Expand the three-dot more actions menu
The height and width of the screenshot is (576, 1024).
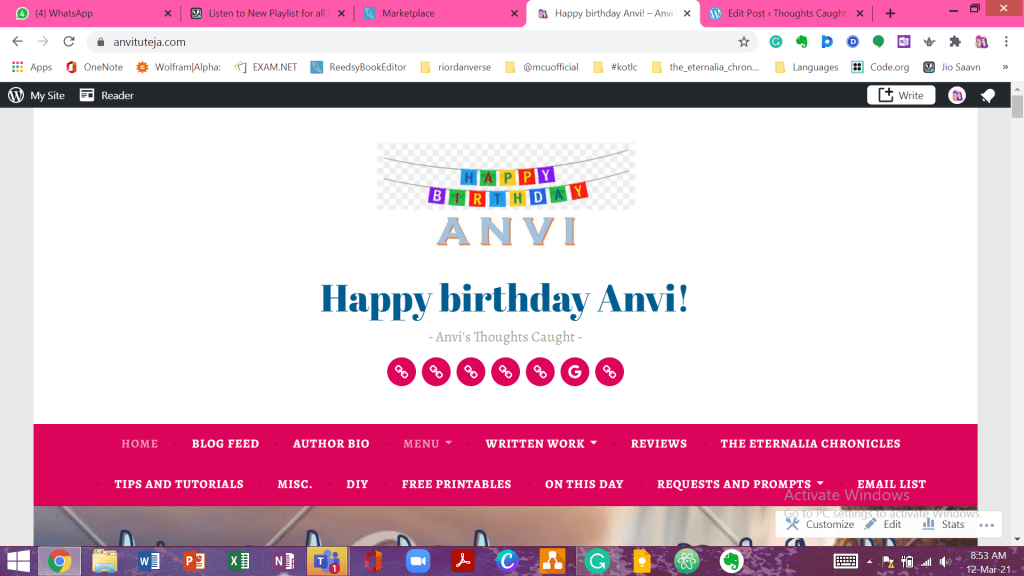point(988,524)
